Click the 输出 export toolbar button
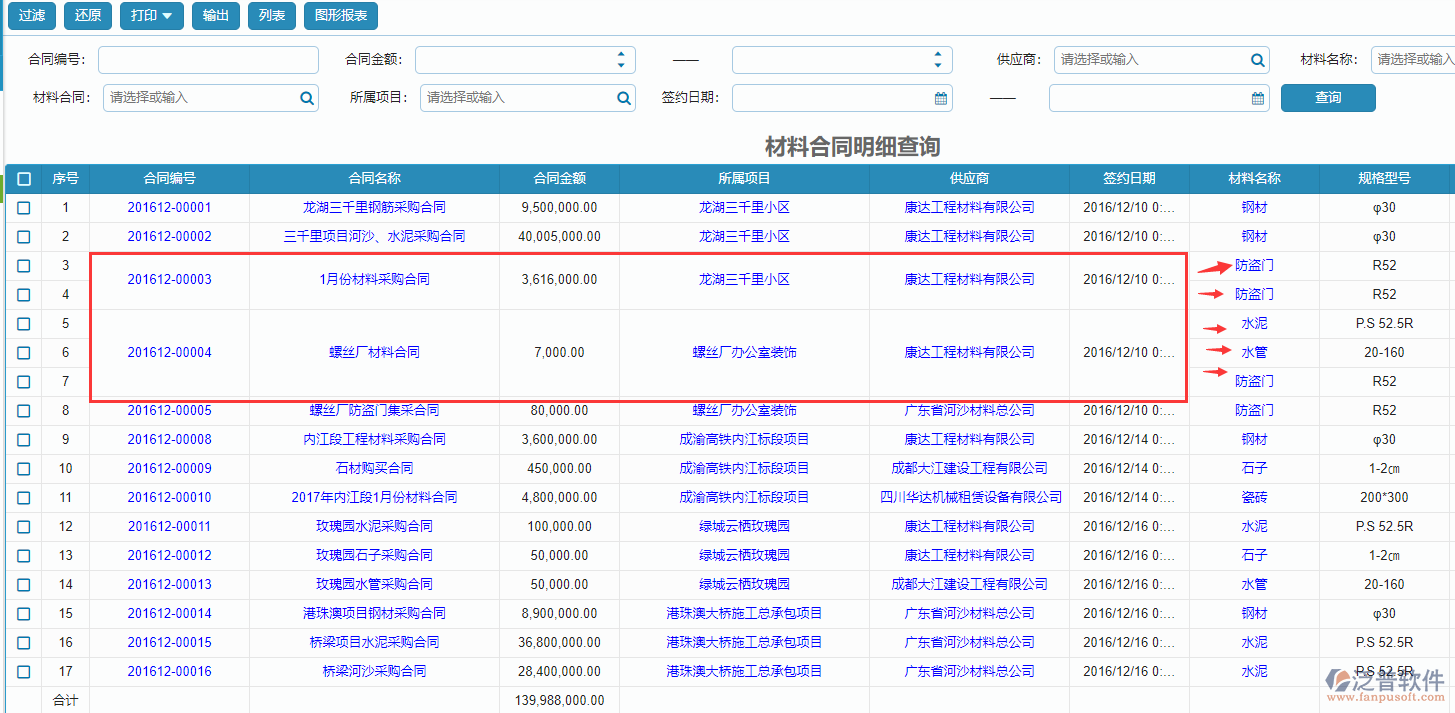Screen dimensions: 1455x713 tap(215, 16)
